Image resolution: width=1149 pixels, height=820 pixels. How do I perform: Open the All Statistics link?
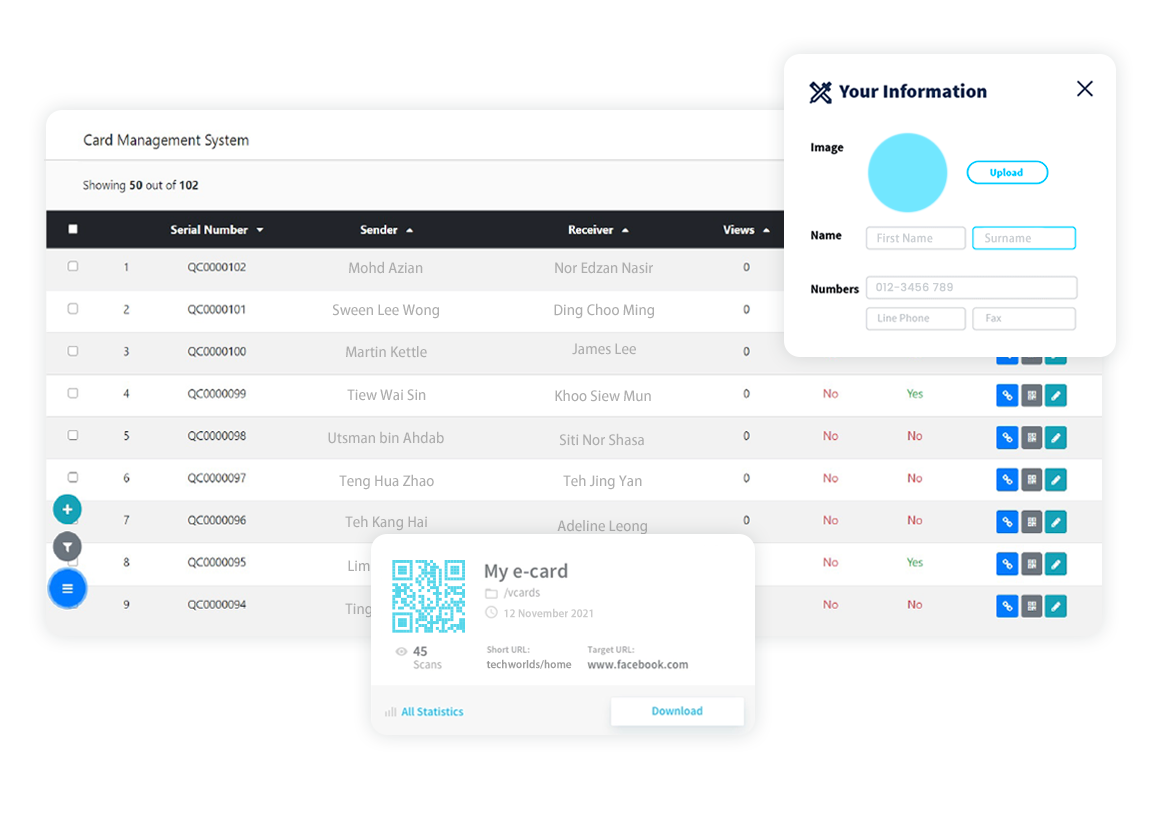[431, 712]
